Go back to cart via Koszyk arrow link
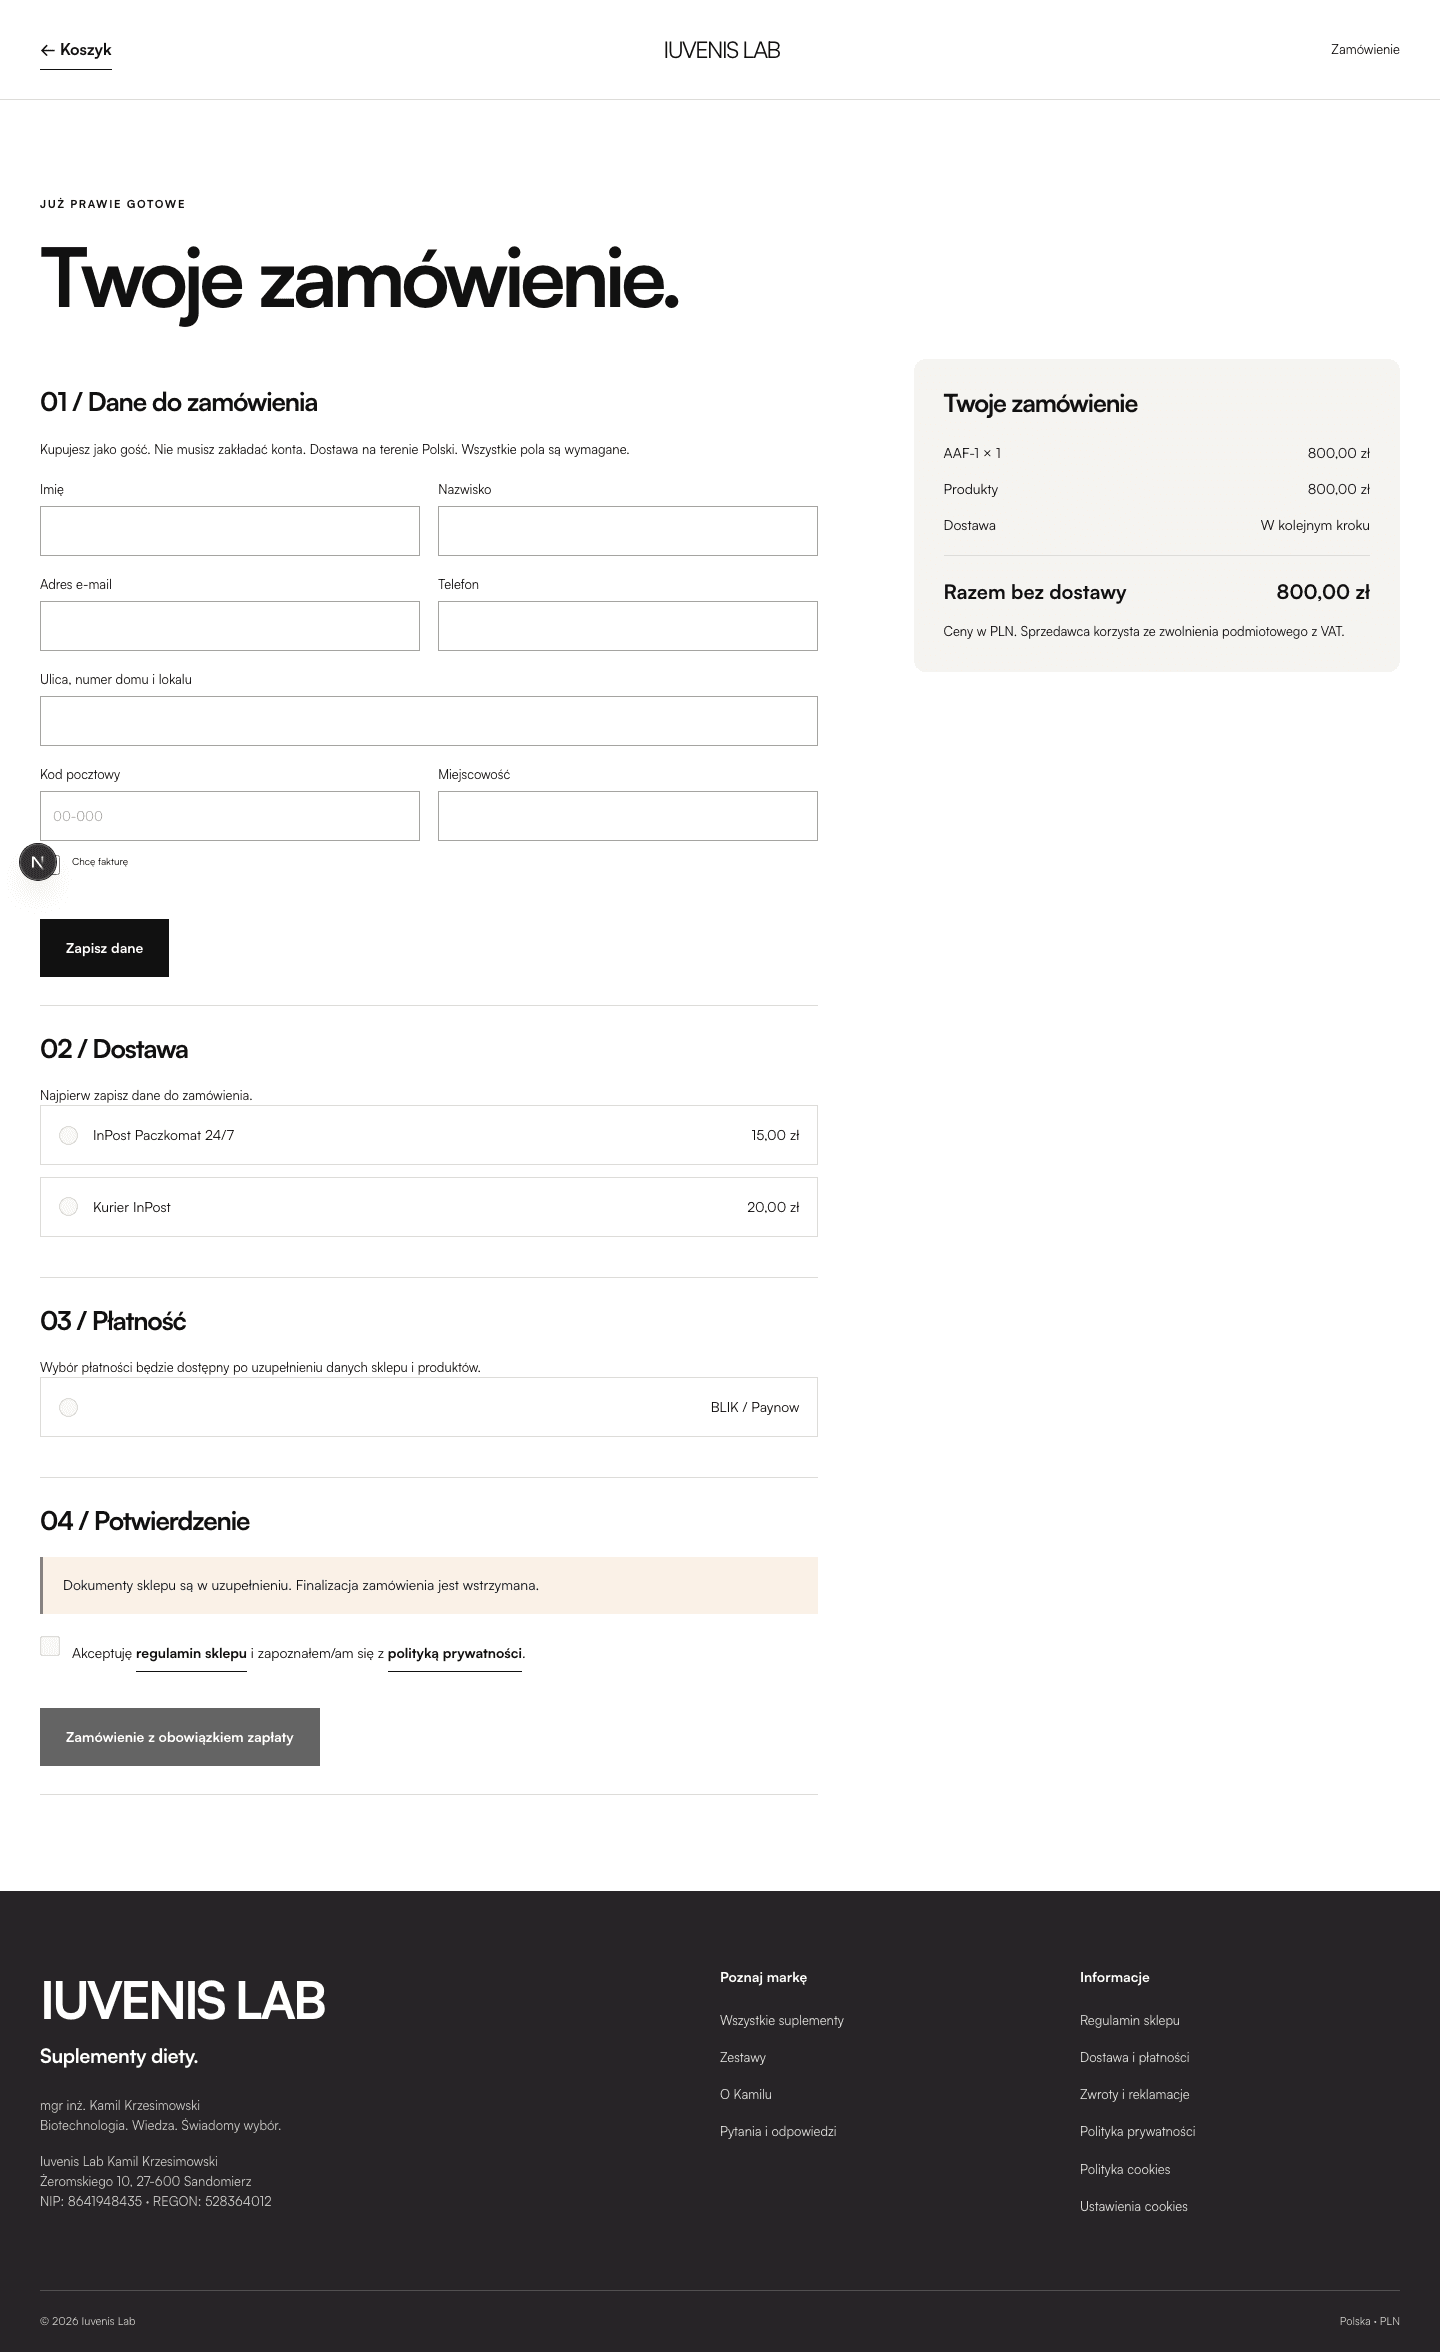 pos(76,50)
